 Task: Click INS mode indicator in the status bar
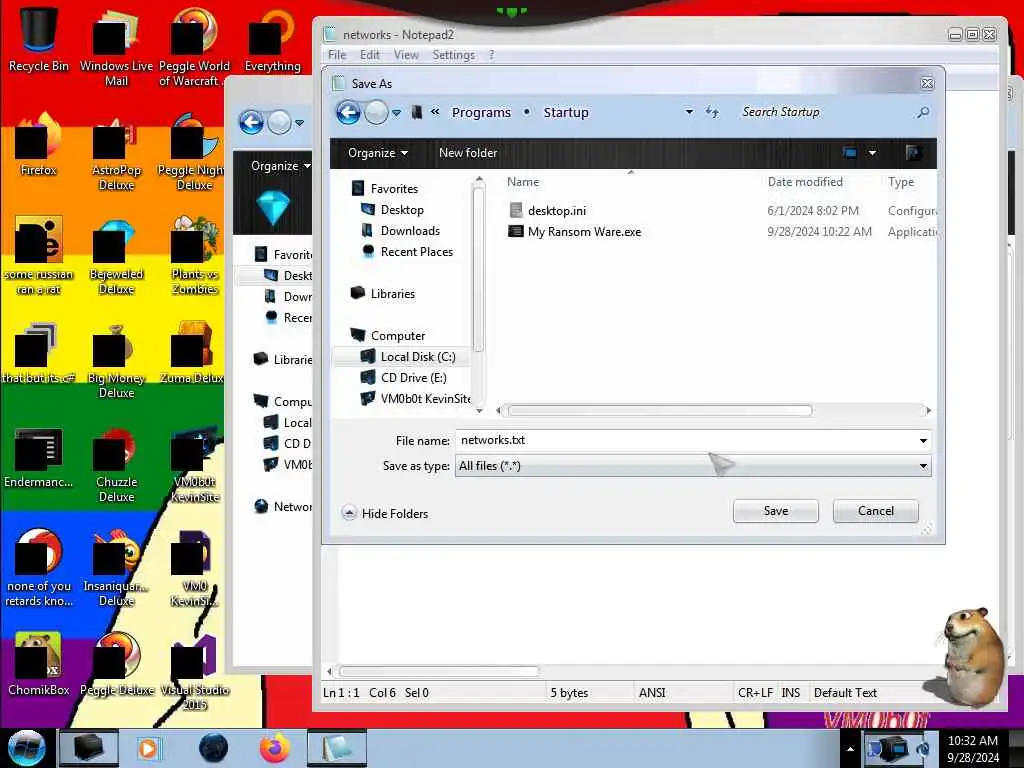[790, 693]
